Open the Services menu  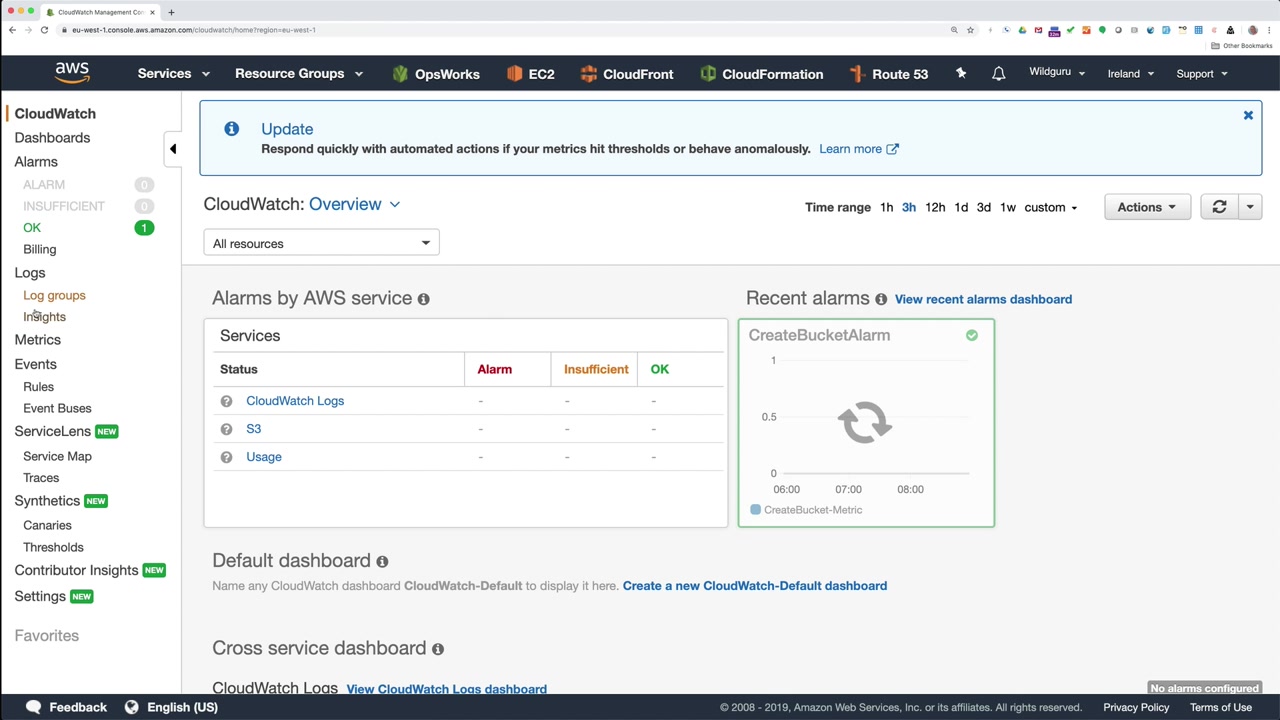coord(173,74)
